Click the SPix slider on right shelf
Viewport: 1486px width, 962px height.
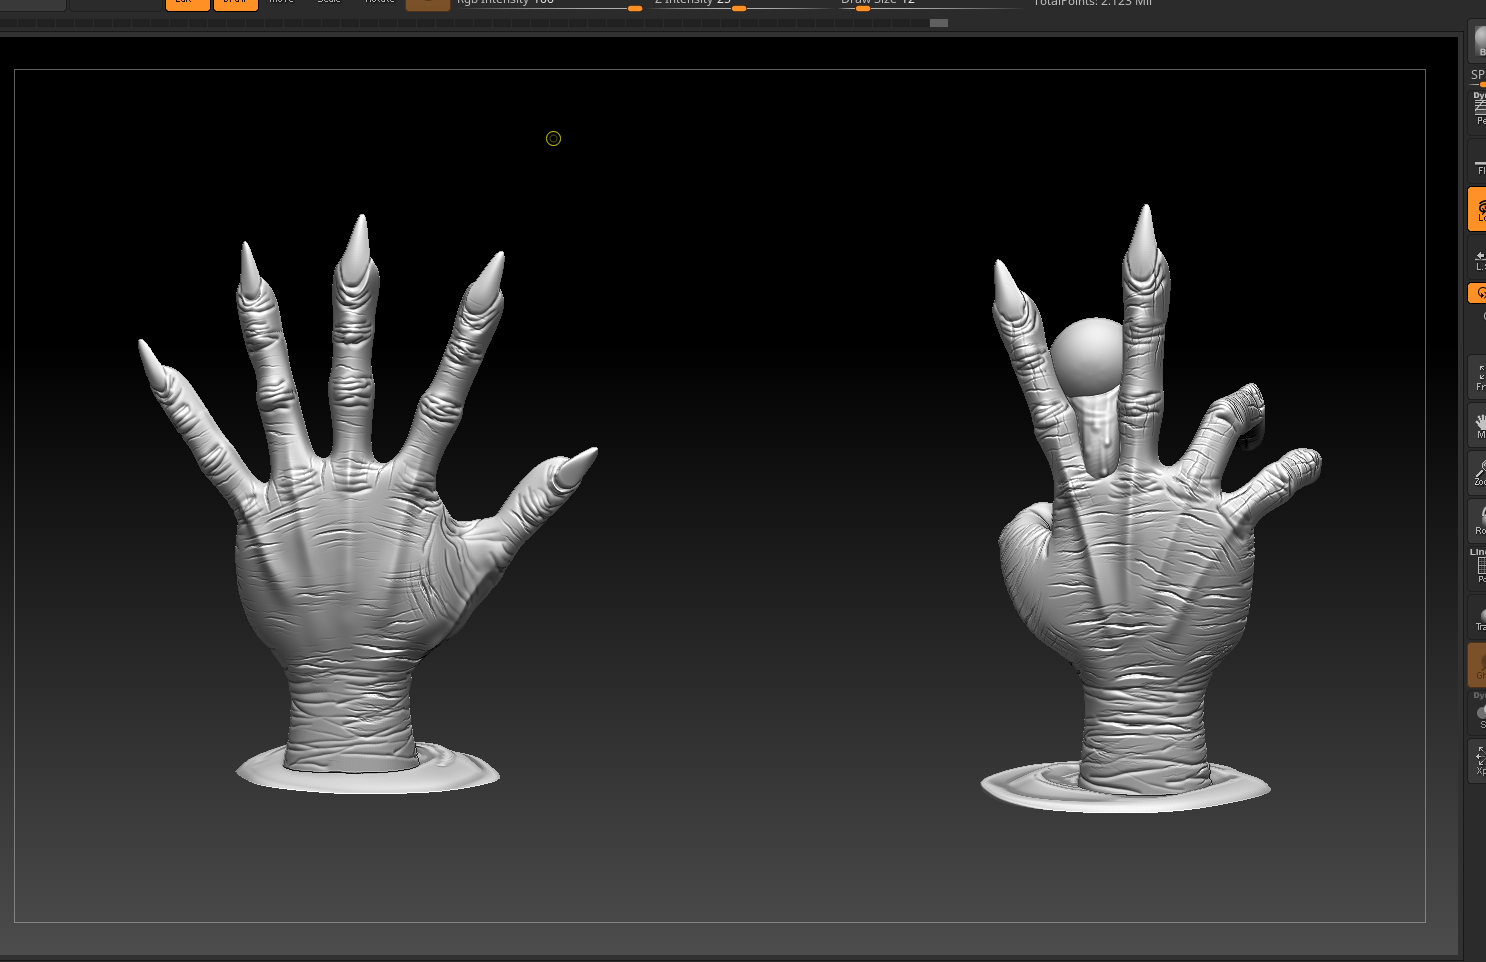(x=1478, y=78)
